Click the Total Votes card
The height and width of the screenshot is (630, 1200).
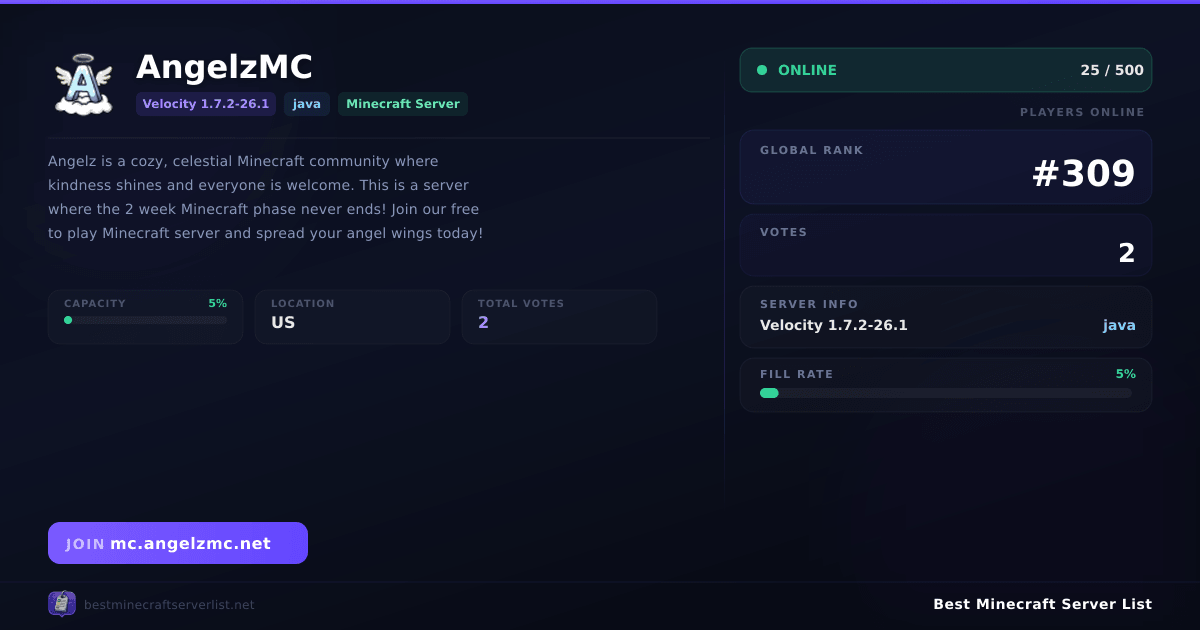[559, 317]
